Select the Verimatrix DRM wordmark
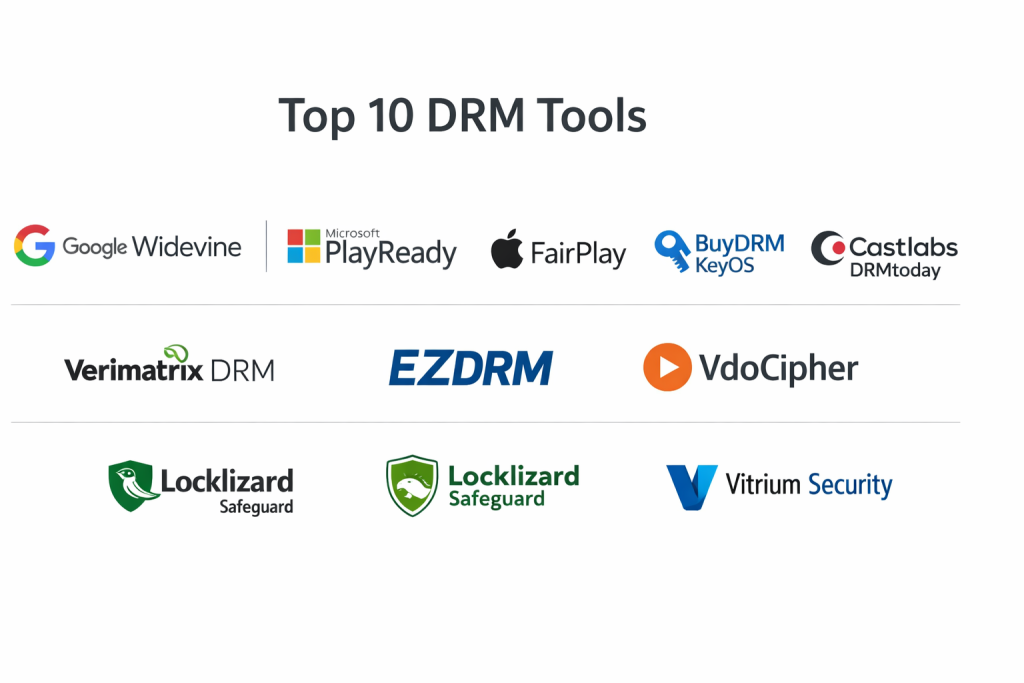The height and width of the screenshot is (683, 1024). 169,371
